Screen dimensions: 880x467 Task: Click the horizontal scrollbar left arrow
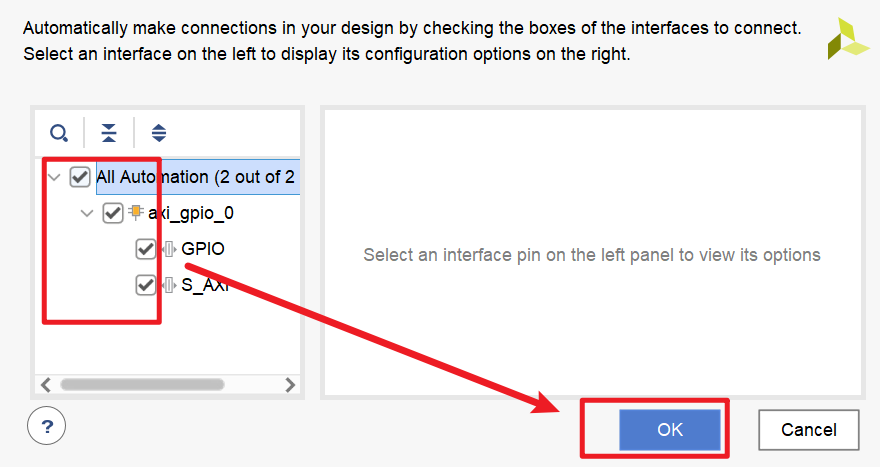[x=46, y=384]
